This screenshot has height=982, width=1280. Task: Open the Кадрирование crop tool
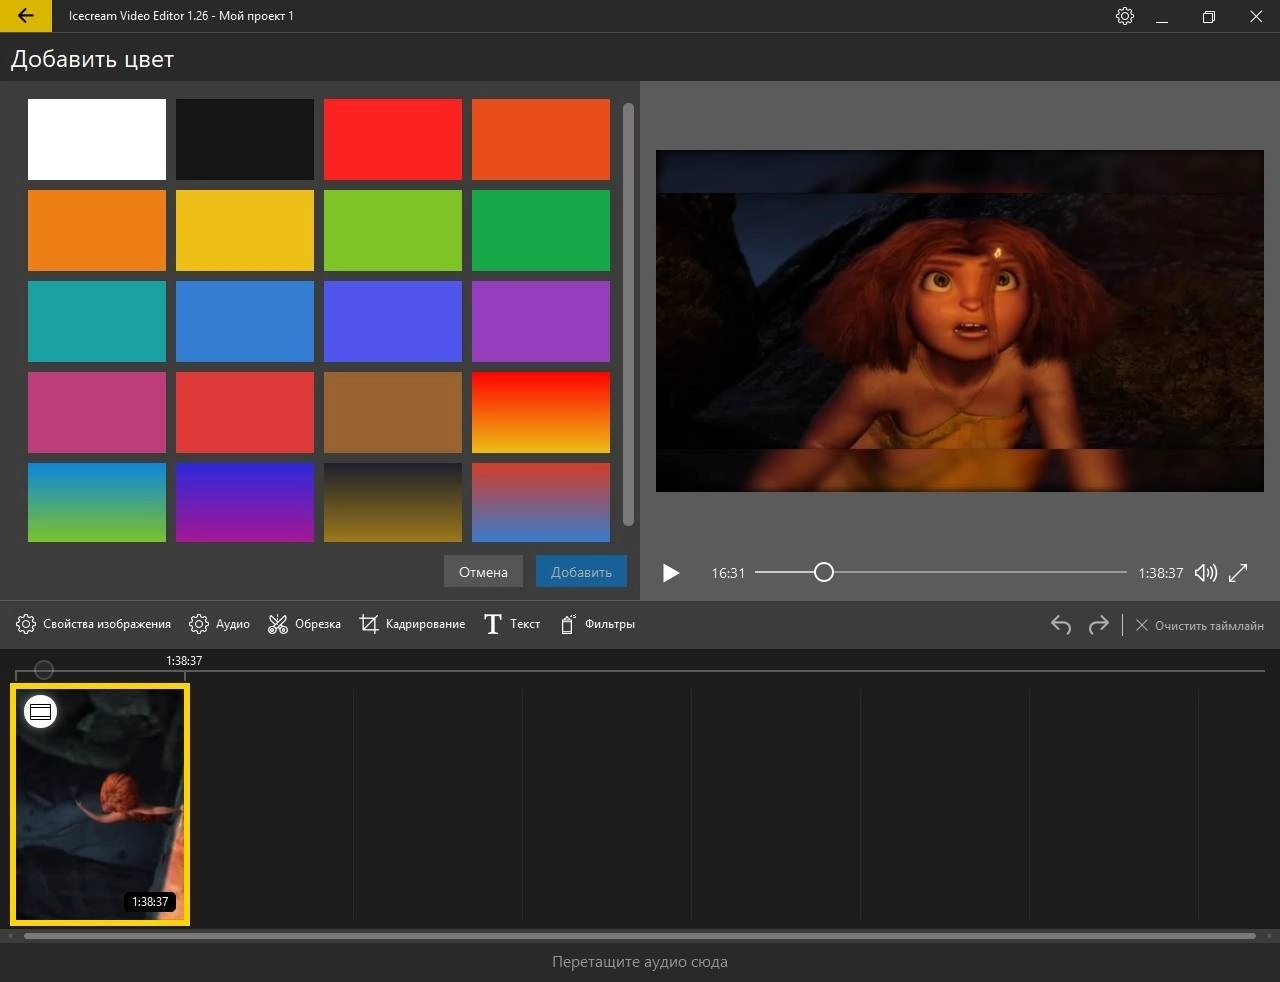pos(412,624)
